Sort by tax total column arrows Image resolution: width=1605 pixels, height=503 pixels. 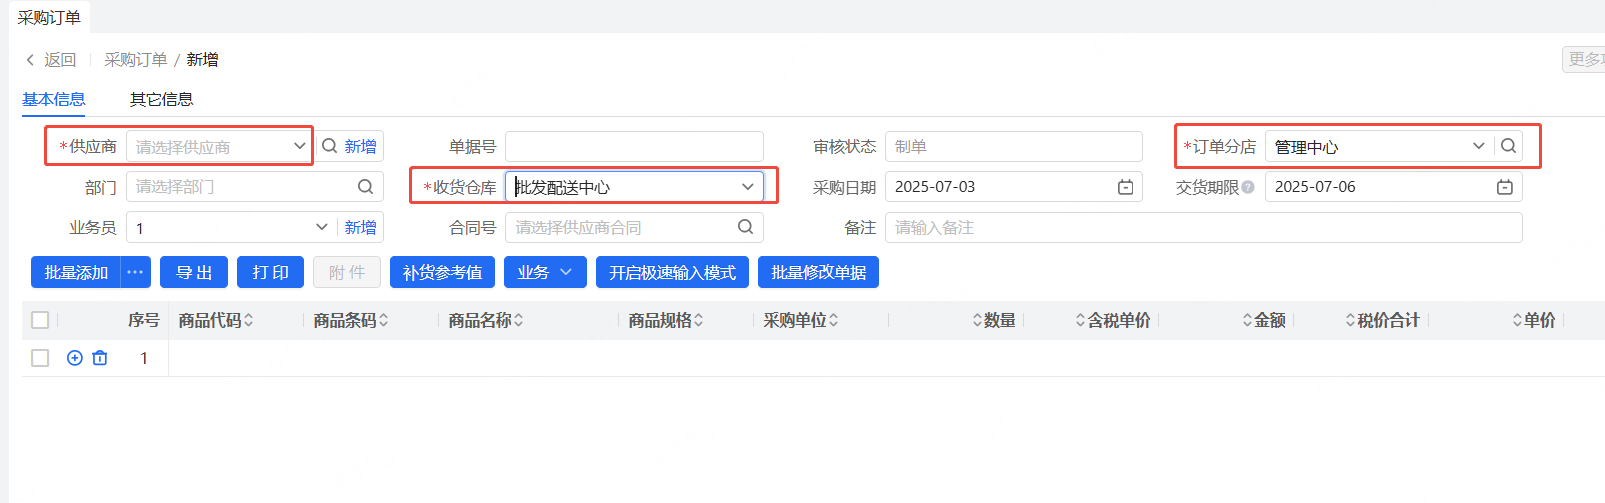click(x=1350, y=320)
